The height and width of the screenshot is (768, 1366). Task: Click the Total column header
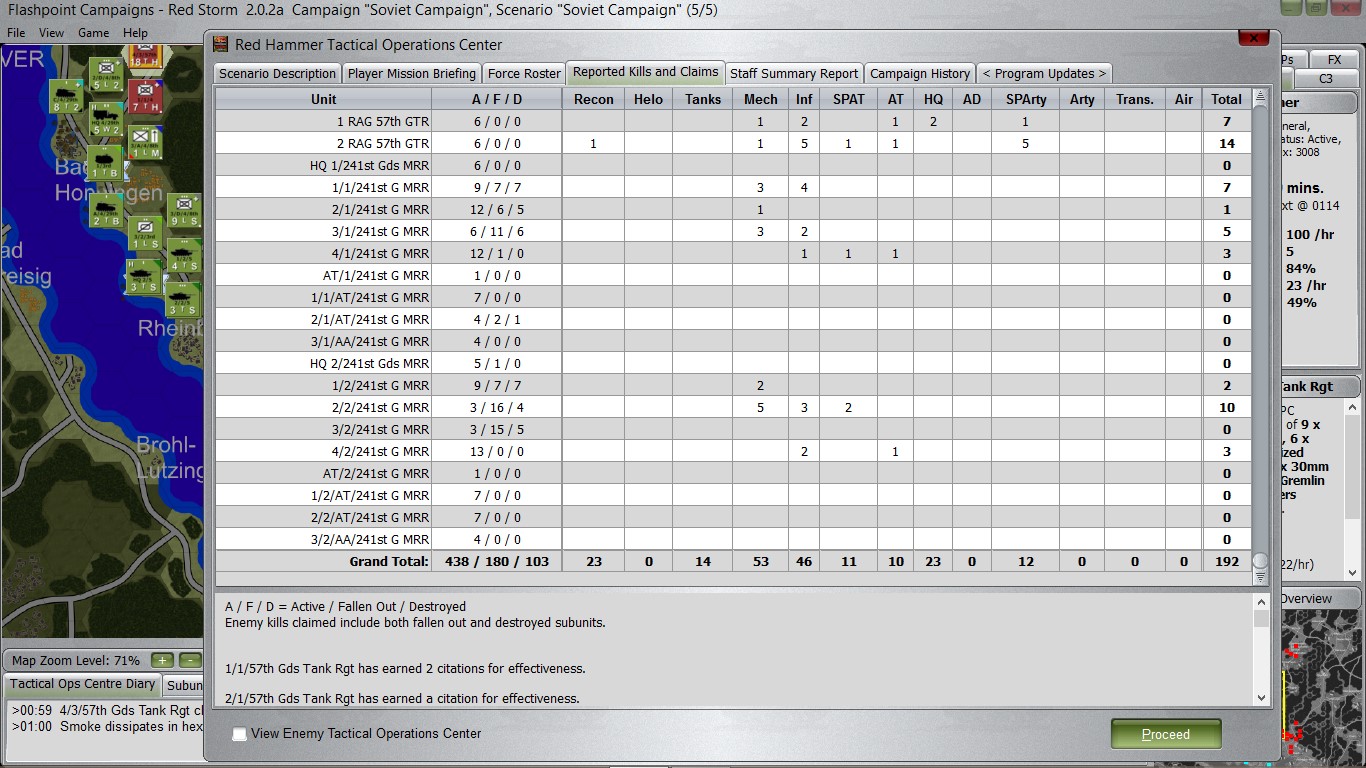(1227, 99)
